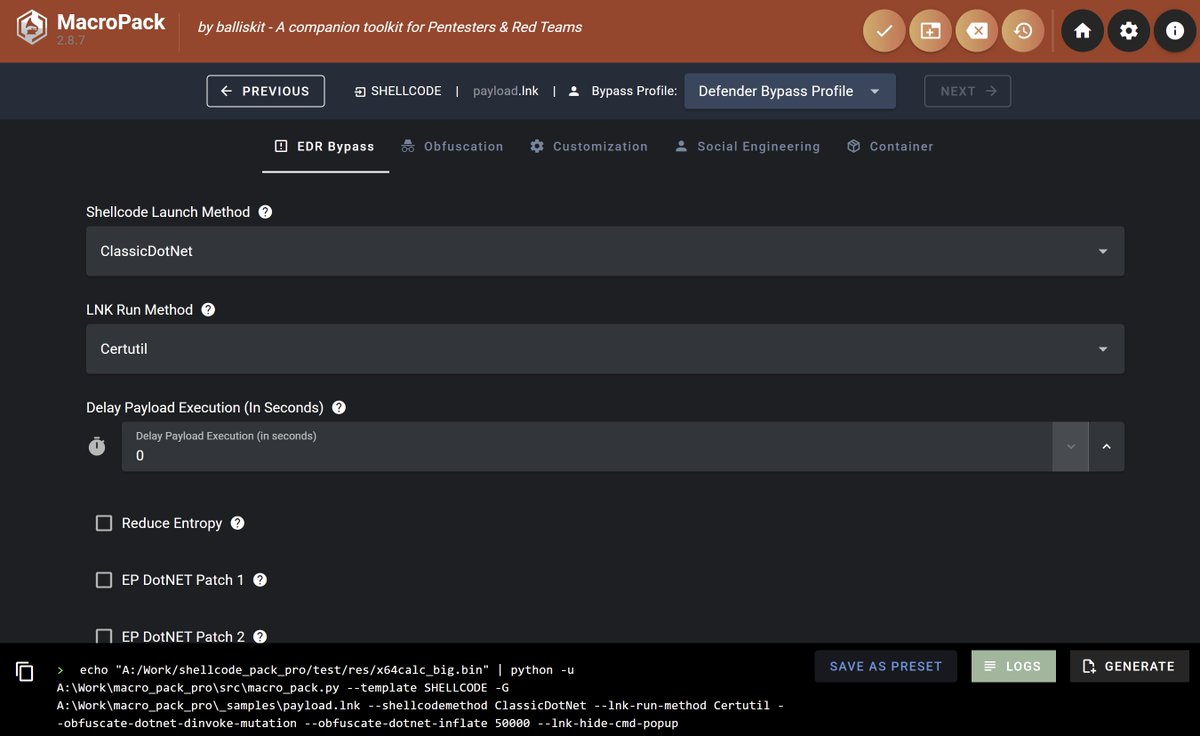Click the backspace clear icon in header
Image resolution: width=1200 pixels, height=736 pixels.
pos(977,31)
